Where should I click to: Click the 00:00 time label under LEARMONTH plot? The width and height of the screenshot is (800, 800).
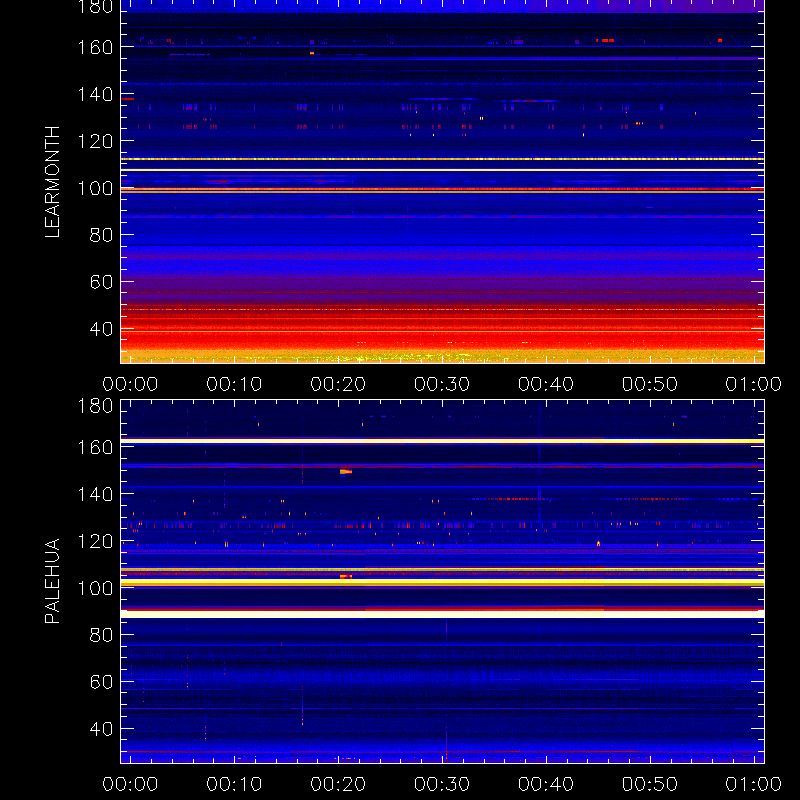point(130,384)
